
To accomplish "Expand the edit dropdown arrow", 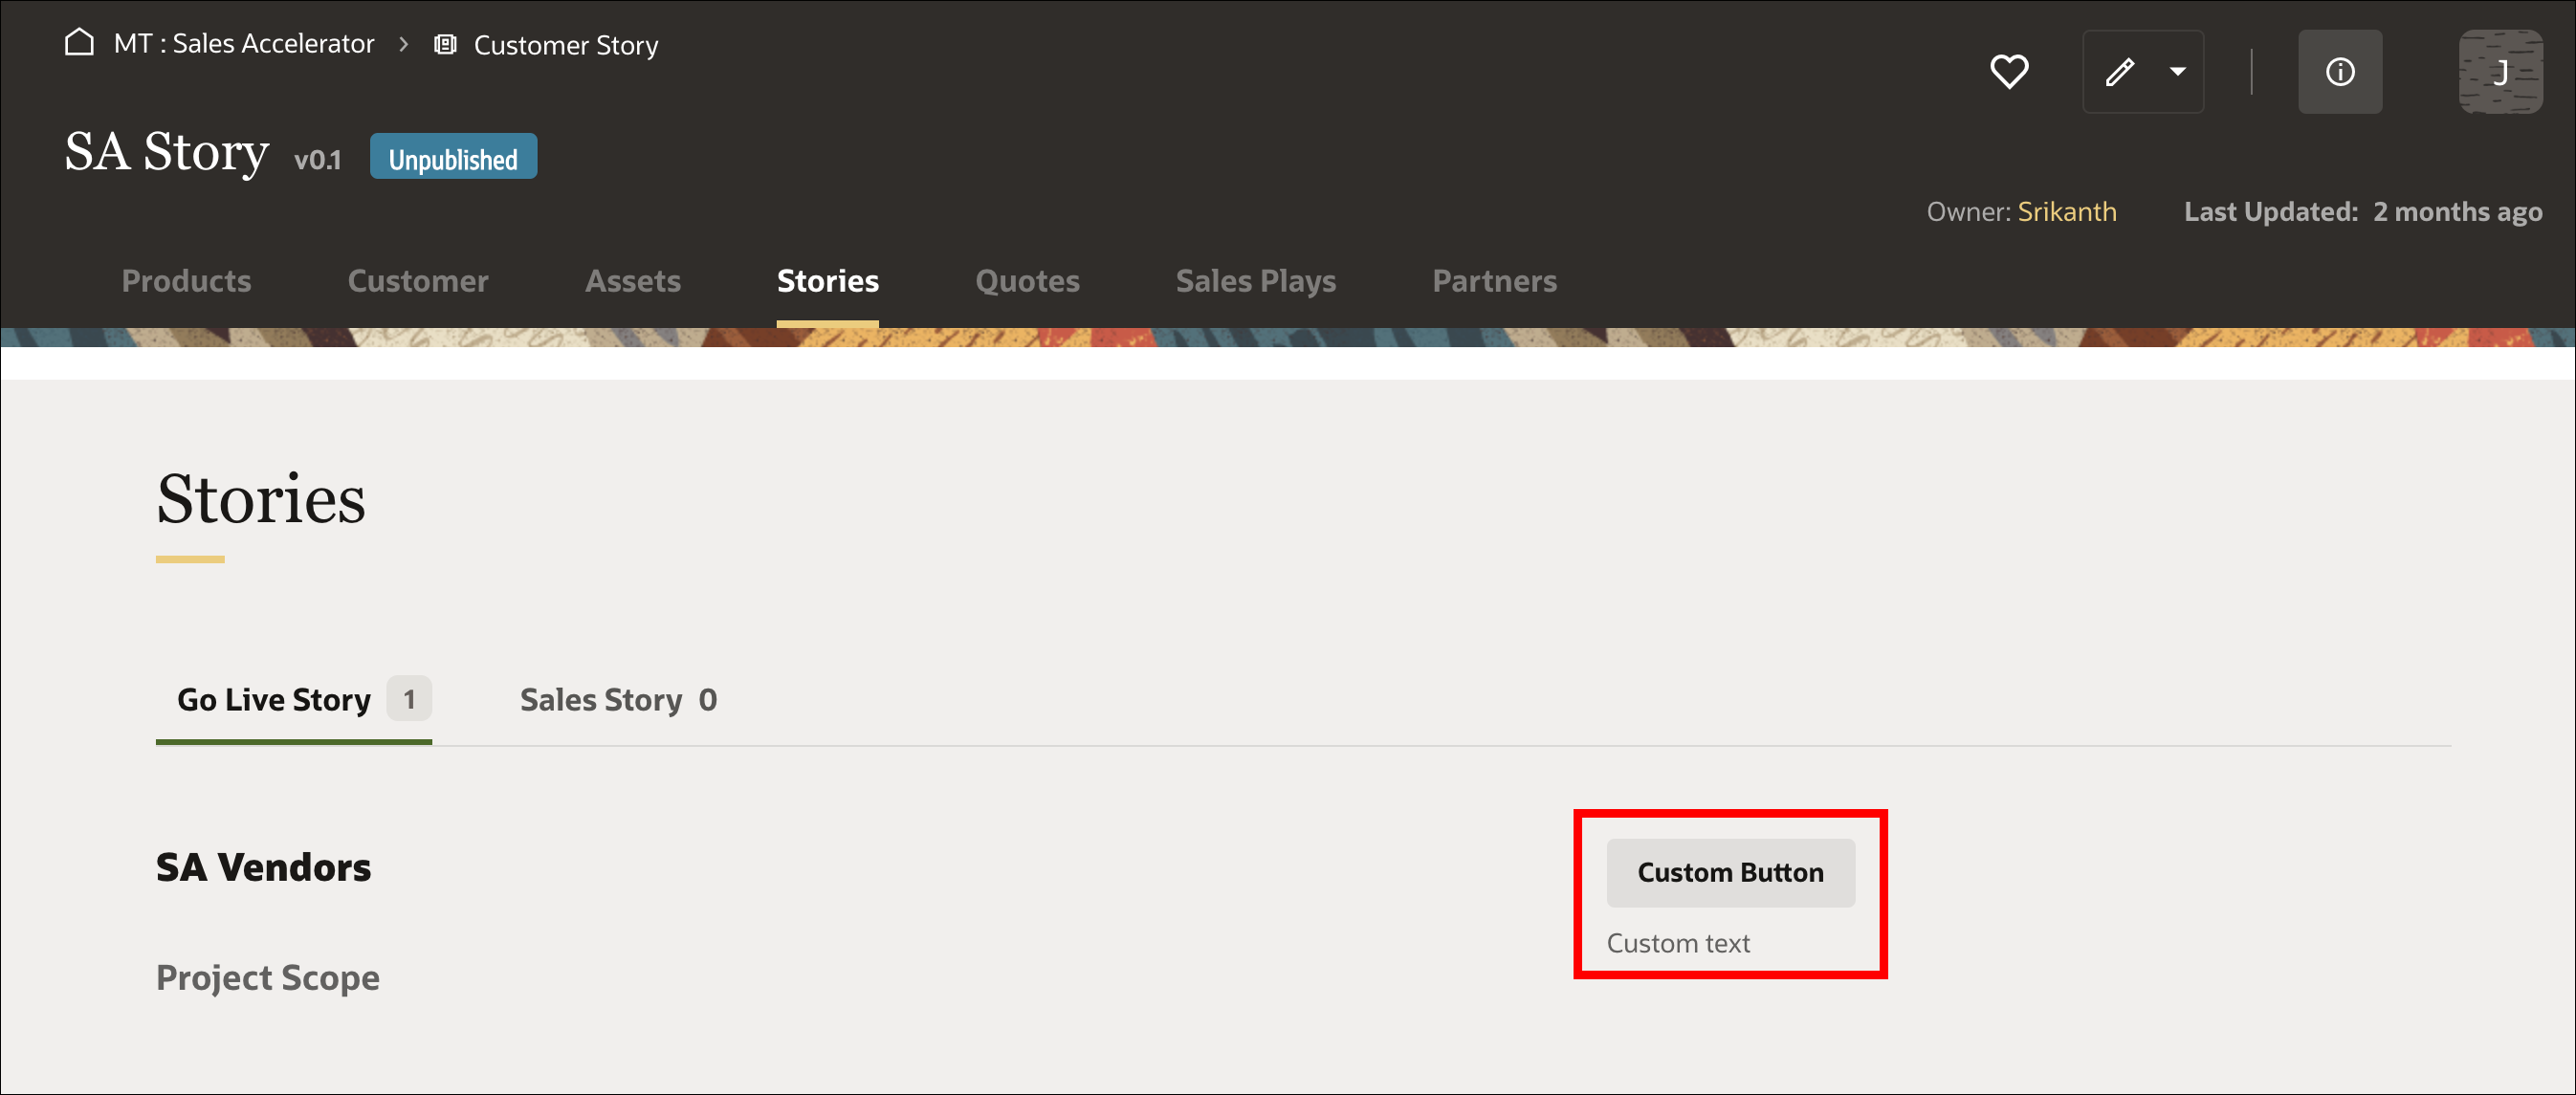I will coord(2176,71).
